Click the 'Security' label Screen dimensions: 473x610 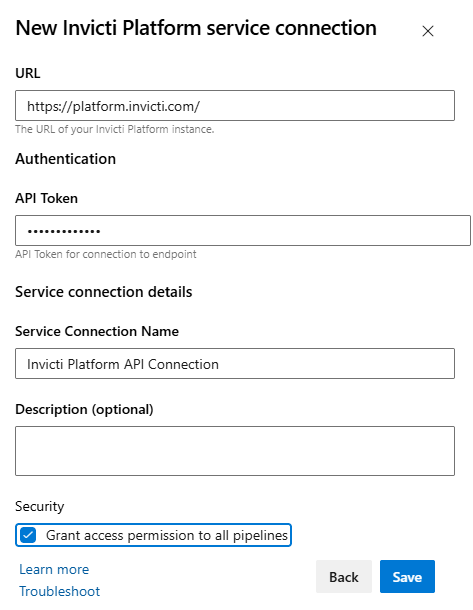coord(40,506)
